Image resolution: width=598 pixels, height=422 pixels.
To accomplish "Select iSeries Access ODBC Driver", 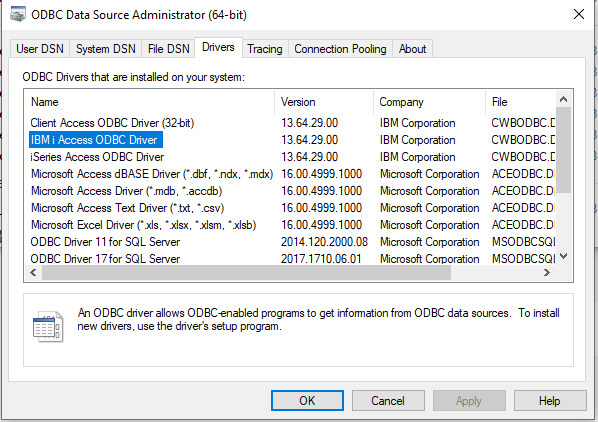I will 97,157.
